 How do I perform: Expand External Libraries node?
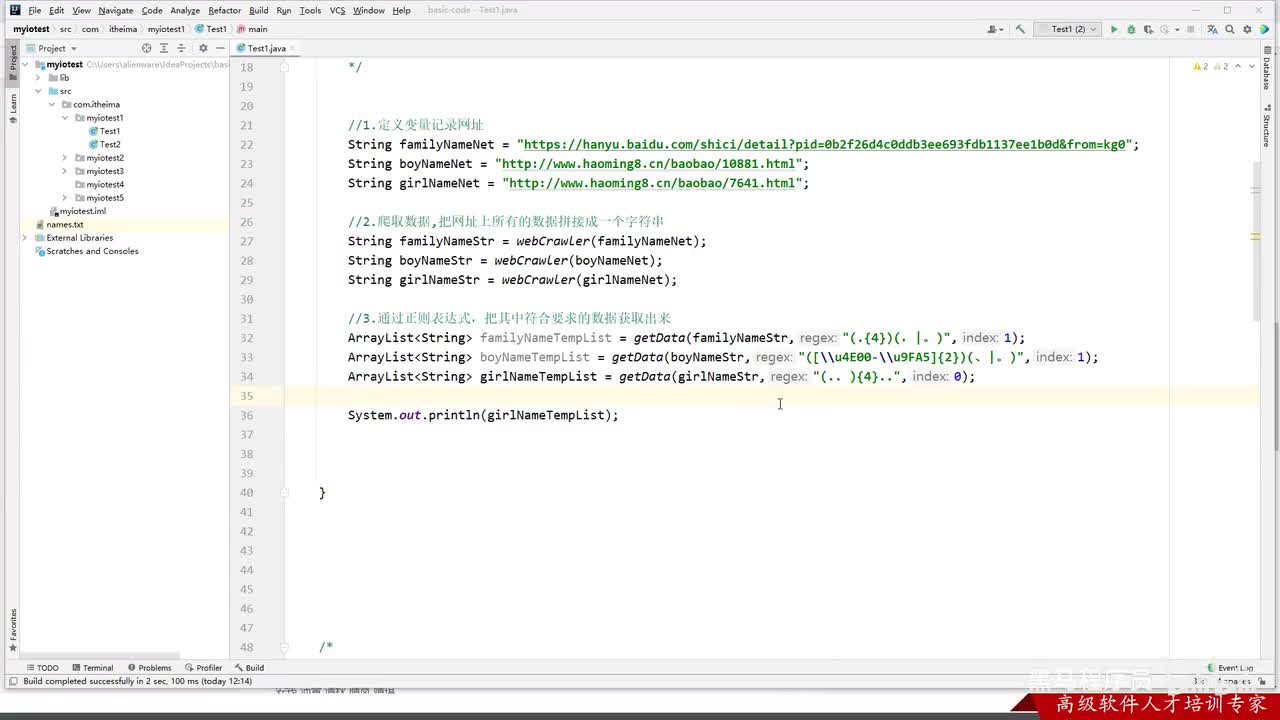click(26, 238)
